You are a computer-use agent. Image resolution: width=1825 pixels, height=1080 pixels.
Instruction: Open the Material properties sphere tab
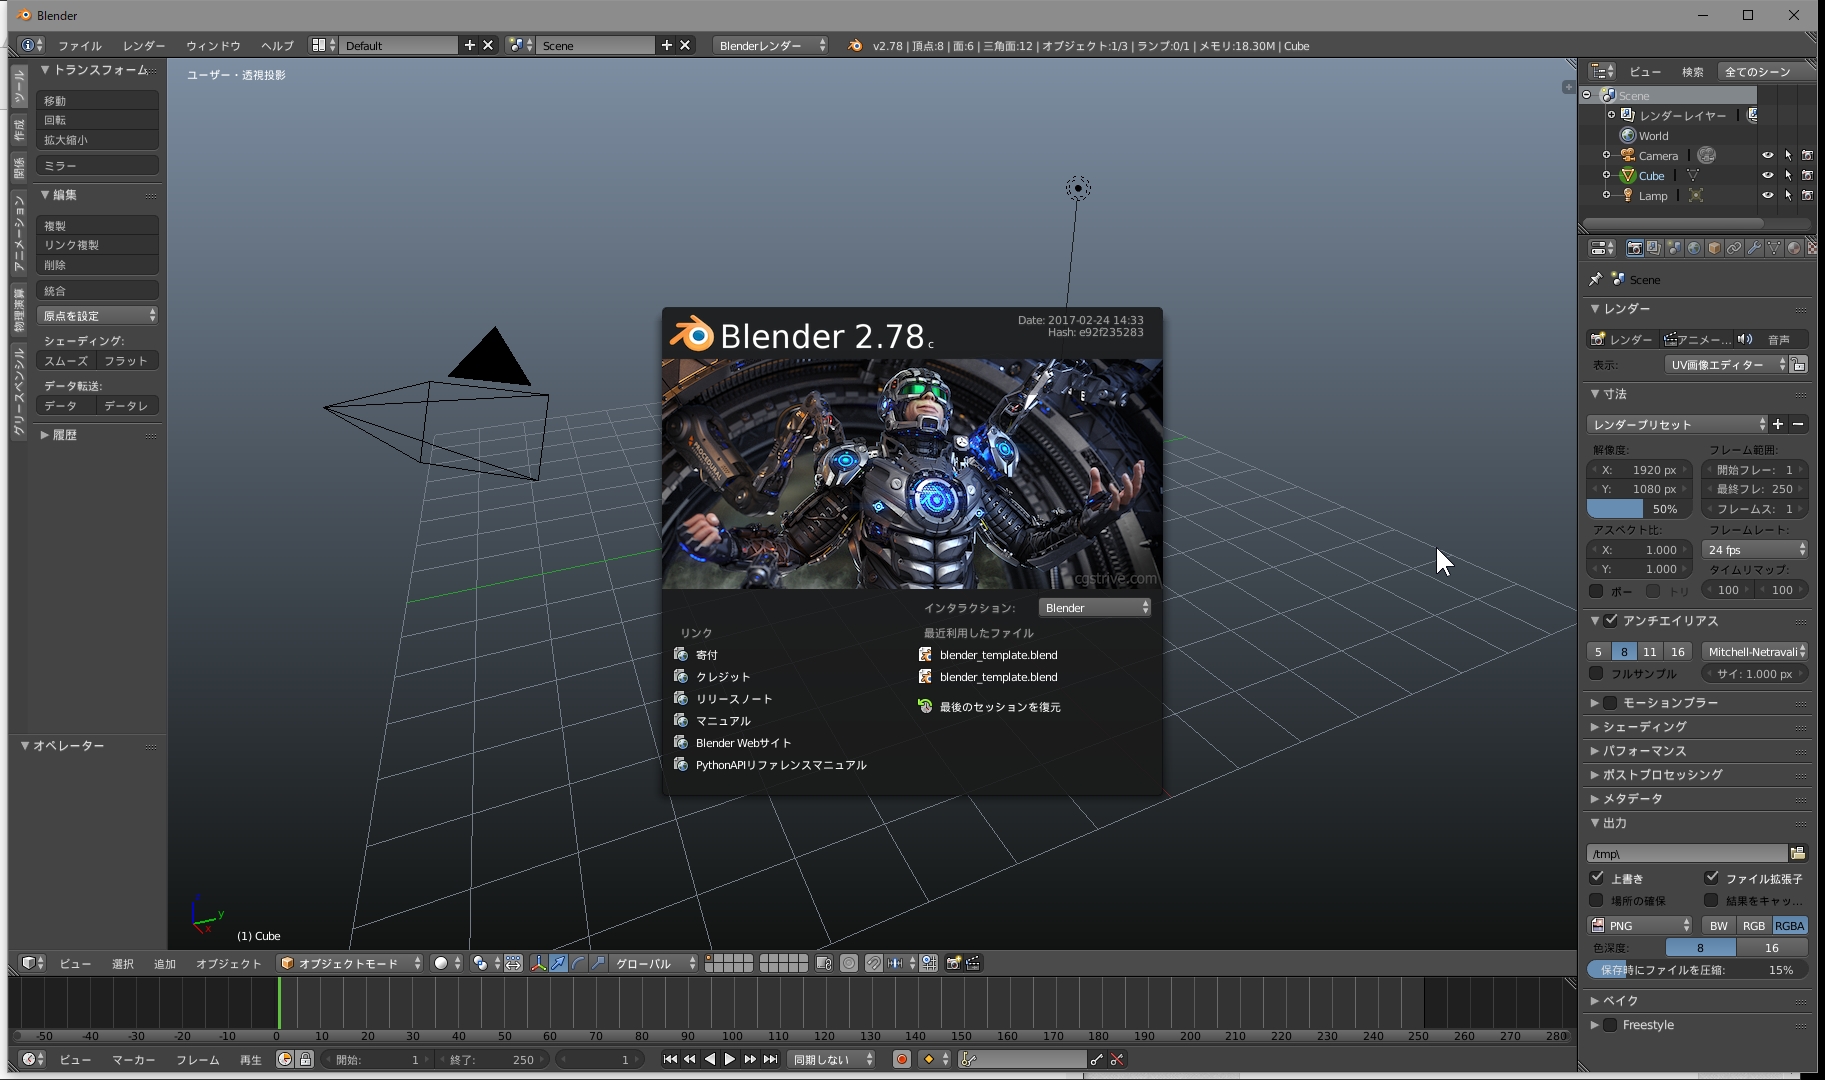click(1794, 248)
